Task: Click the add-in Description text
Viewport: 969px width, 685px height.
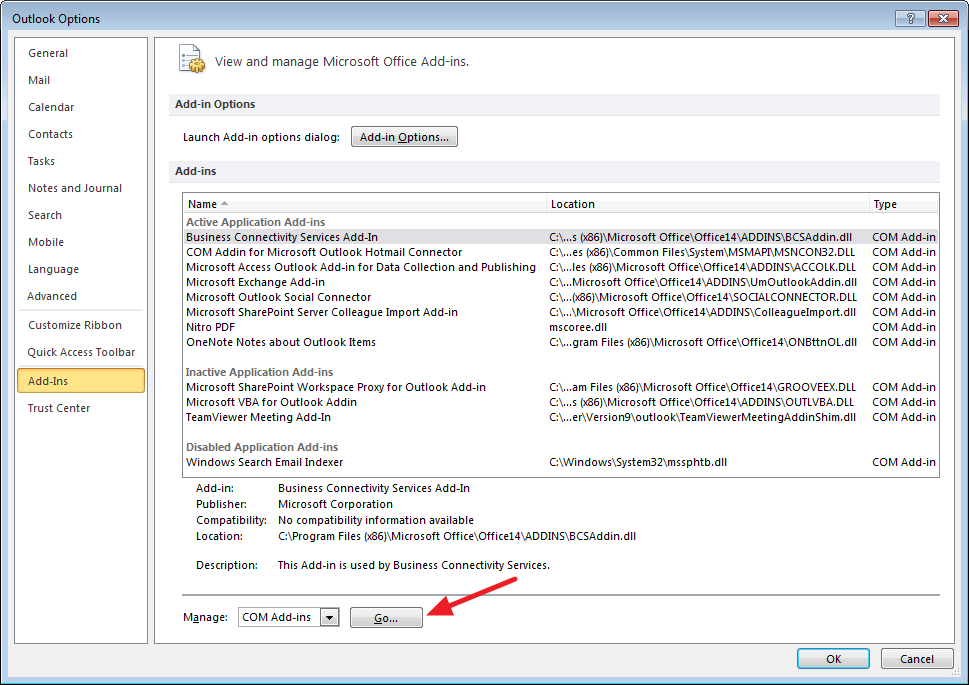Action: pos(413,565)
